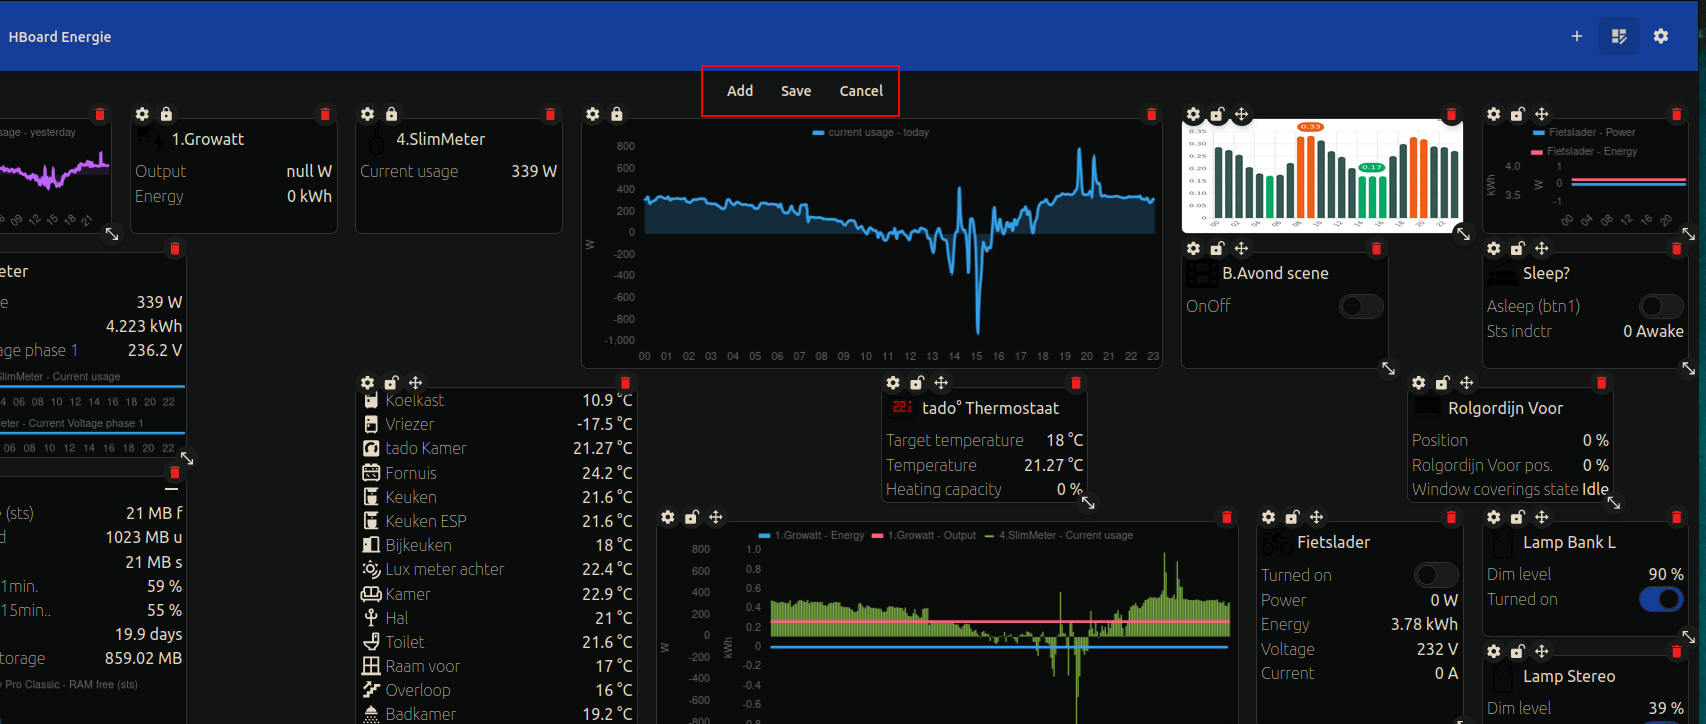Click move handle of tado° Thermostaat widget
1706x724 pixels.
[941, 383]
